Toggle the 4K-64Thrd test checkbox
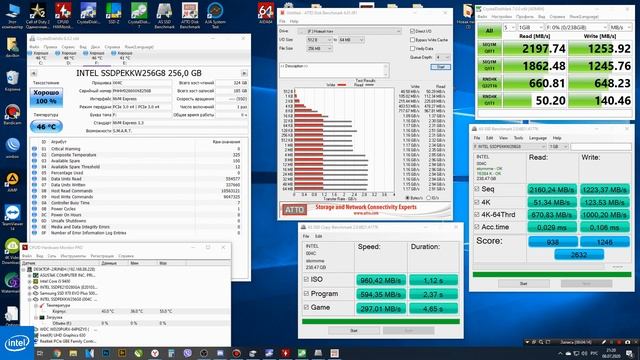This screenshot has height=360, width=640. pyautogui.click(x=477, y=214)
